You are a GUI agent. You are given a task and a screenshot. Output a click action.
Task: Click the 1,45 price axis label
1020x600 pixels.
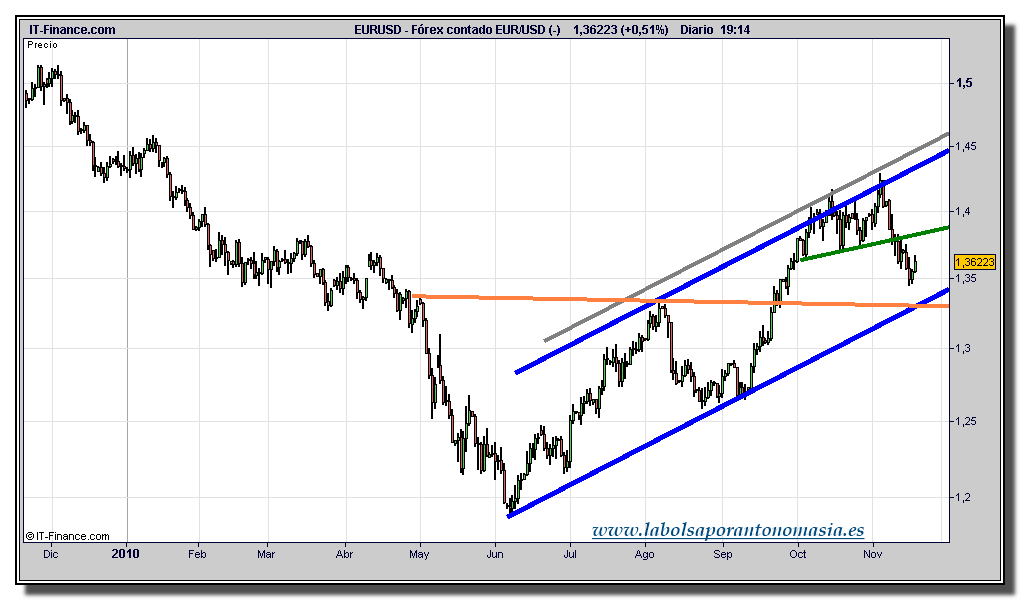(x=966, y=146)
